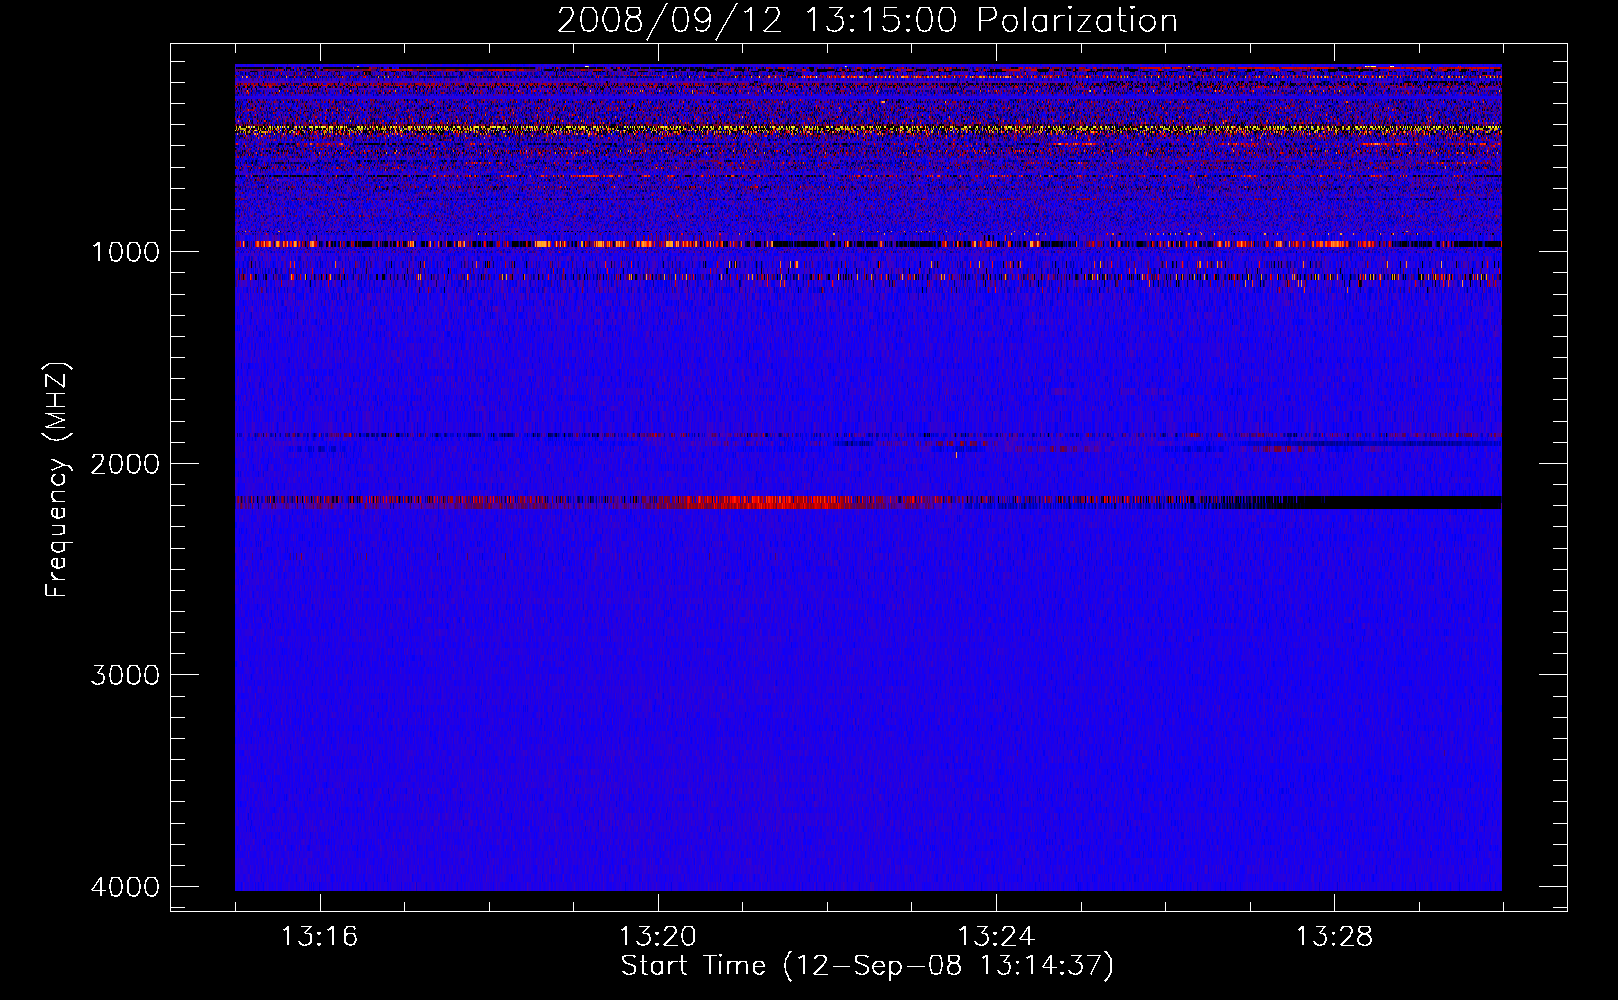Select the 'Frequency (MHZ)' axis label
Image resolution: width=1618 pixels, height=1000 pixels.
57,480
